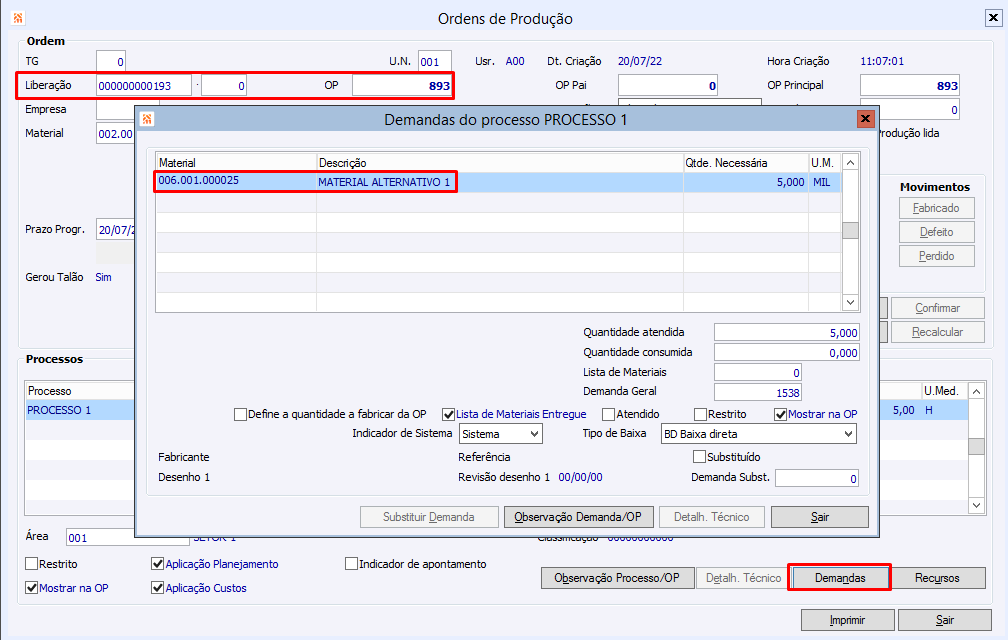
Task: Toggle 'Restrito' checkbox in Processos section
Action: [32, 564]
